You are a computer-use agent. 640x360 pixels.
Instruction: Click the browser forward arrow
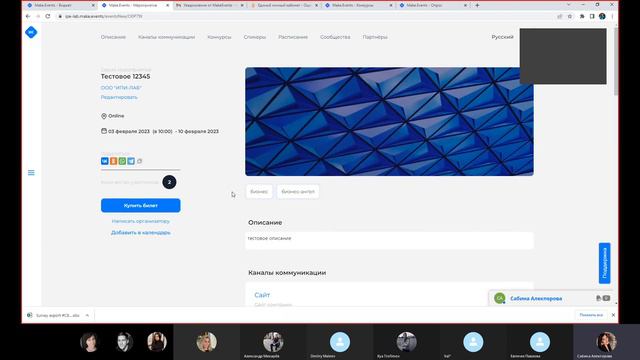click(x=38, y=16)
